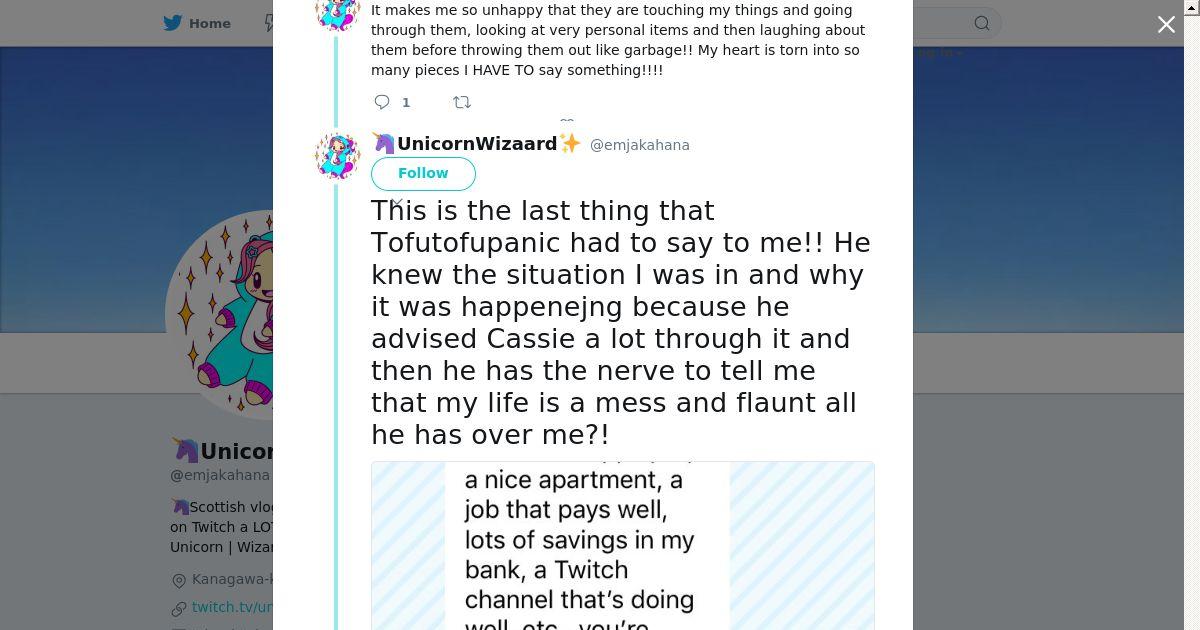Click the reply speech bubble icon
The image size is (1200, 630).
pos(382,102)
